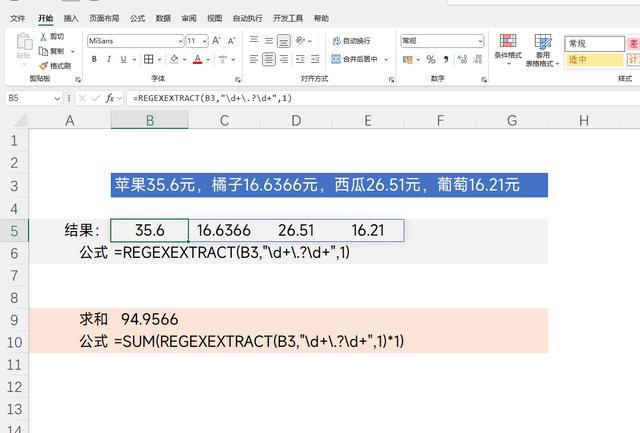Image resolution: width=640 pixels, height=433 pixels.
Task: Switch to the 开发工具 (Developer) tab
Action: point(288,18)
